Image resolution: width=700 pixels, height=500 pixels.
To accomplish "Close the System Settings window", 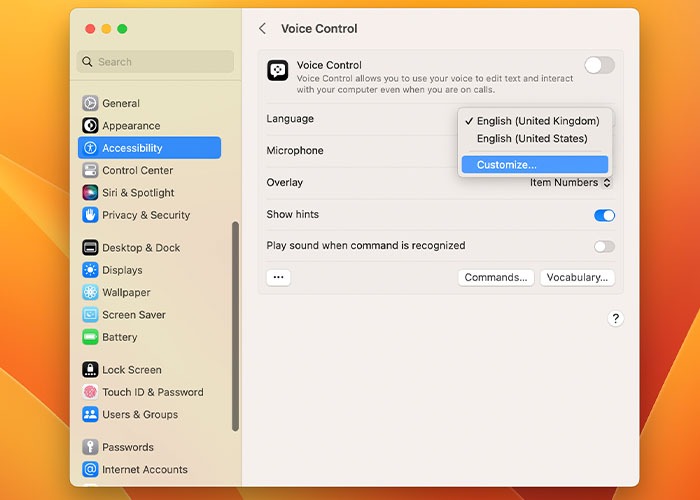I will [90, 29].
